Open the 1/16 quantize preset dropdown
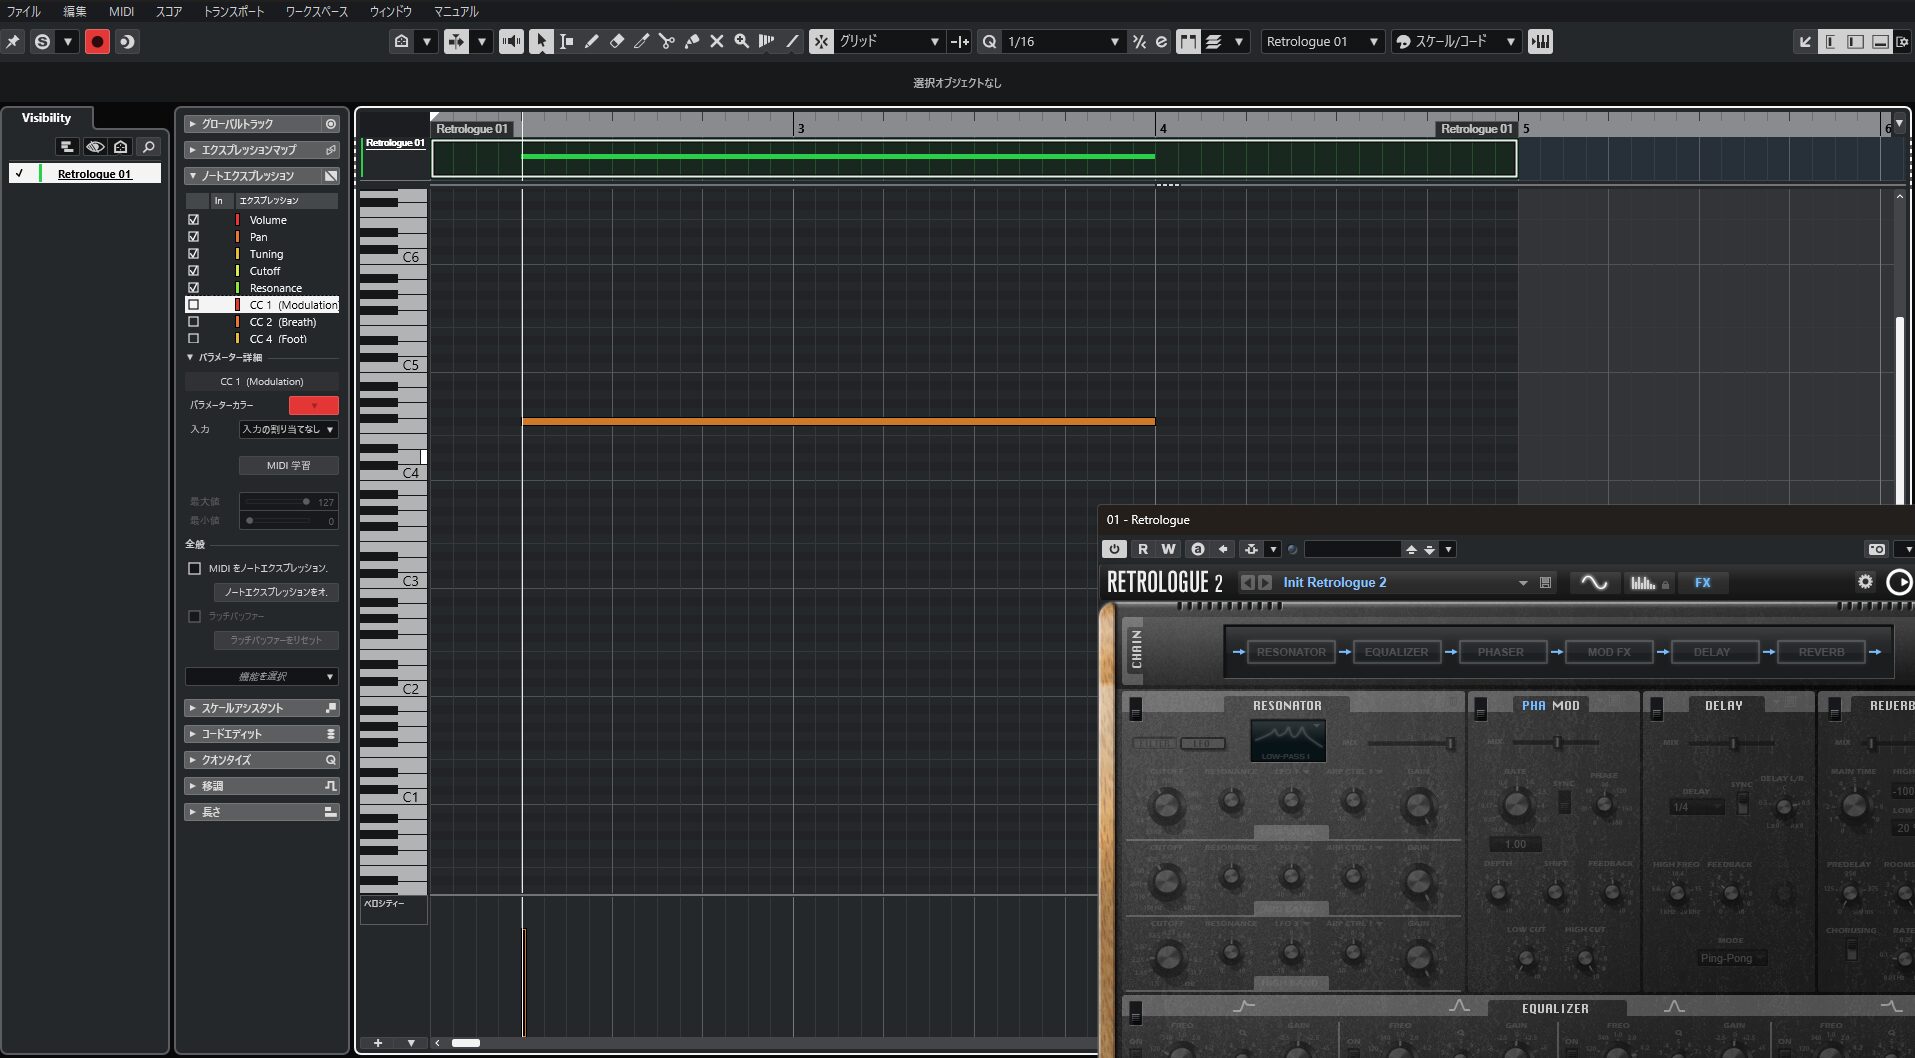This screenshot has width=1915, height=1058. [x=1063, y=41]
